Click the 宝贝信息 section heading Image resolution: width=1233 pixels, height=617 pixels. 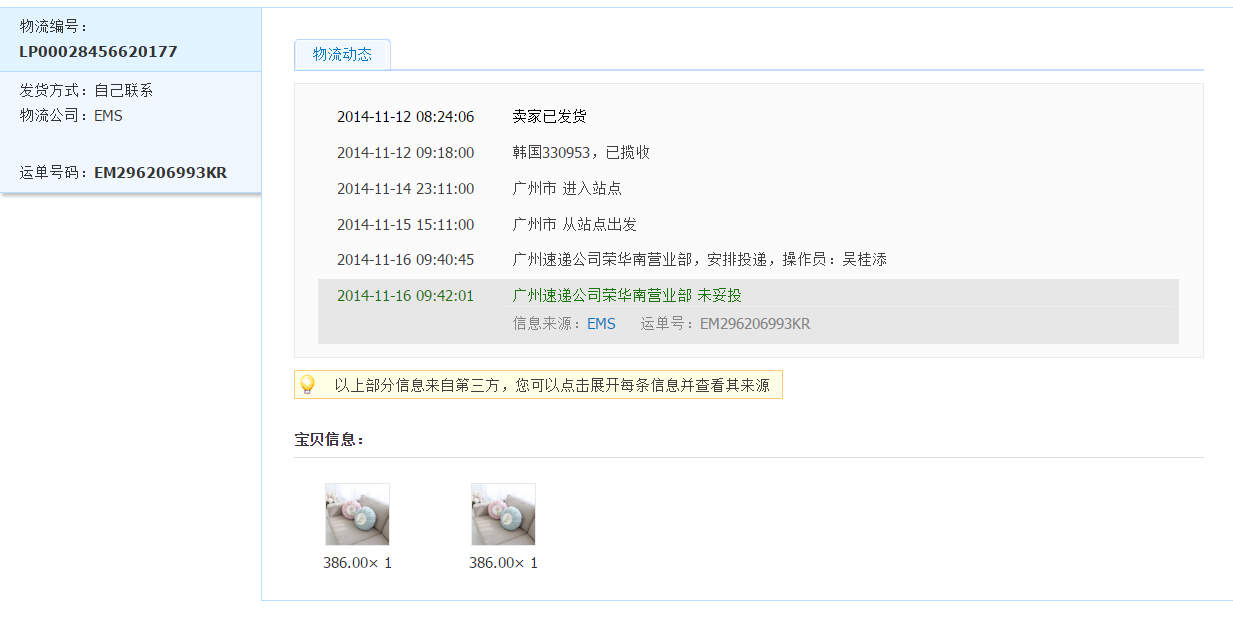[x=329, y=440]
